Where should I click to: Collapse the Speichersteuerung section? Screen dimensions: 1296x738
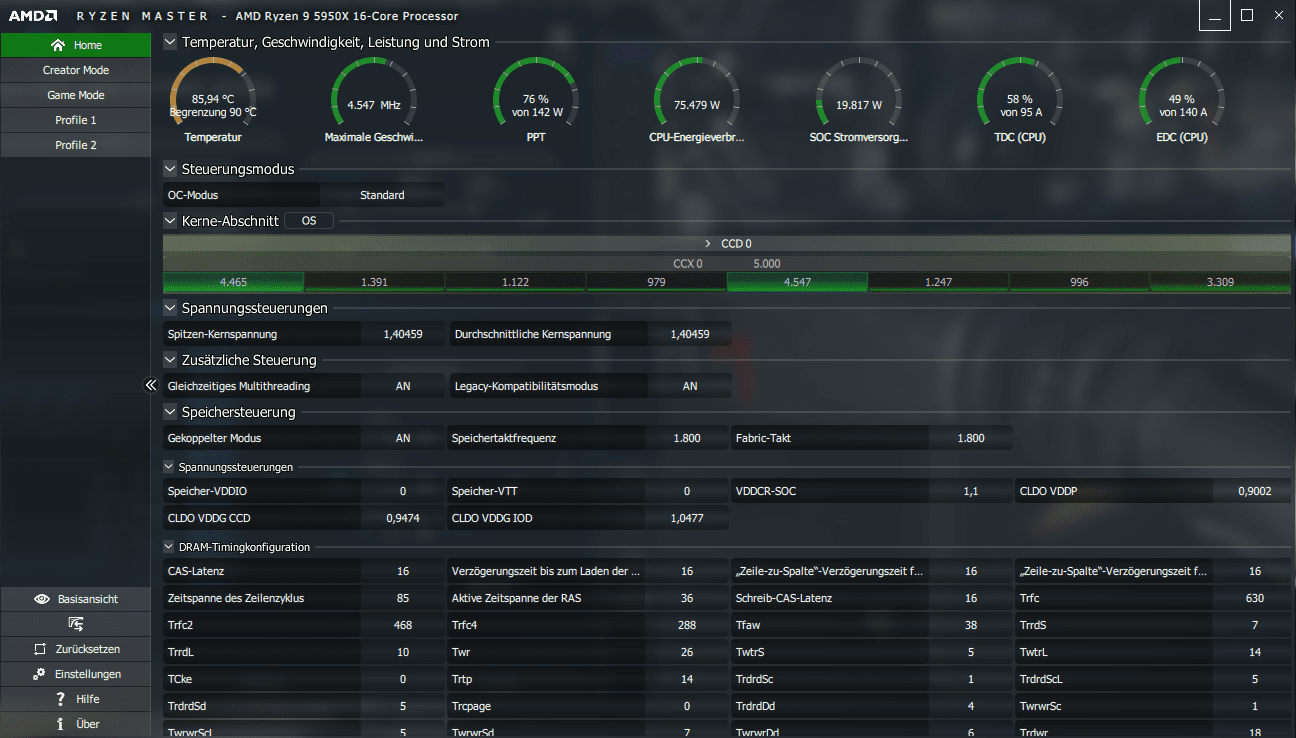[x=170, y=412]
